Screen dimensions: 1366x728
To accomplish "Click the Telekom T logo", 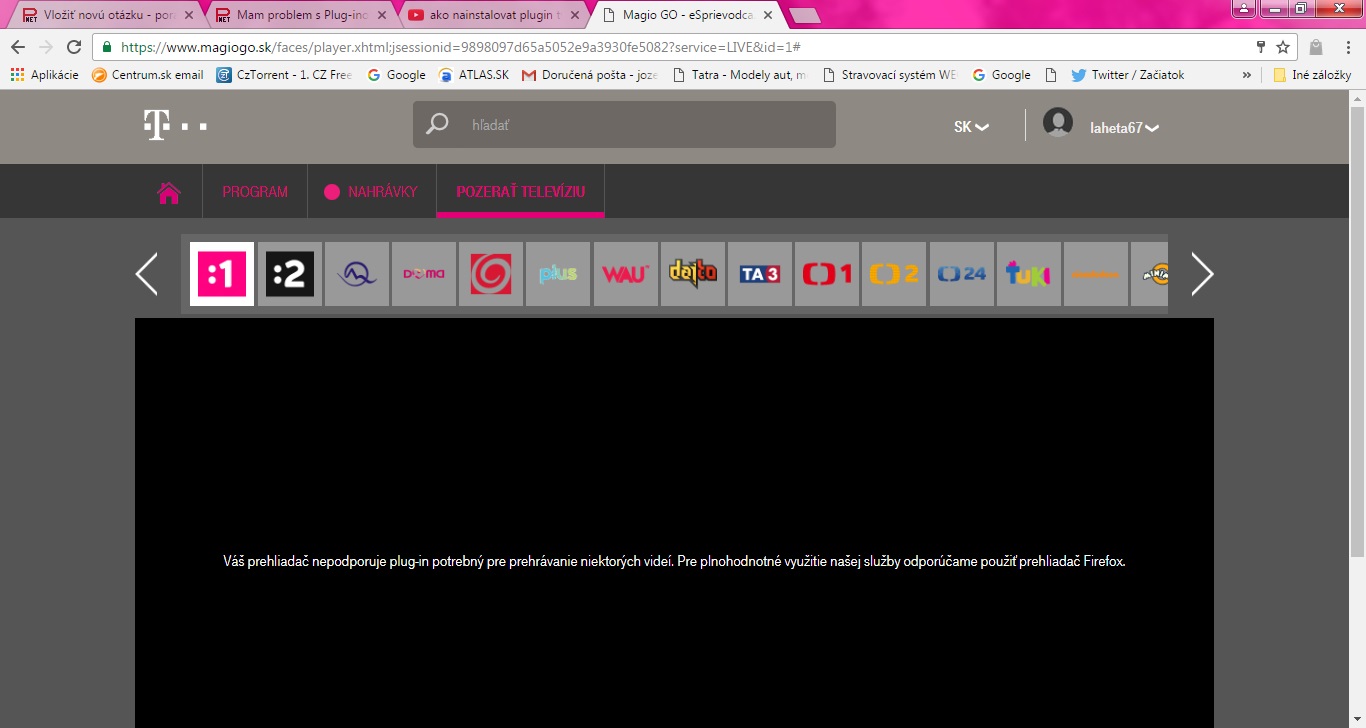I will [175, 126].
